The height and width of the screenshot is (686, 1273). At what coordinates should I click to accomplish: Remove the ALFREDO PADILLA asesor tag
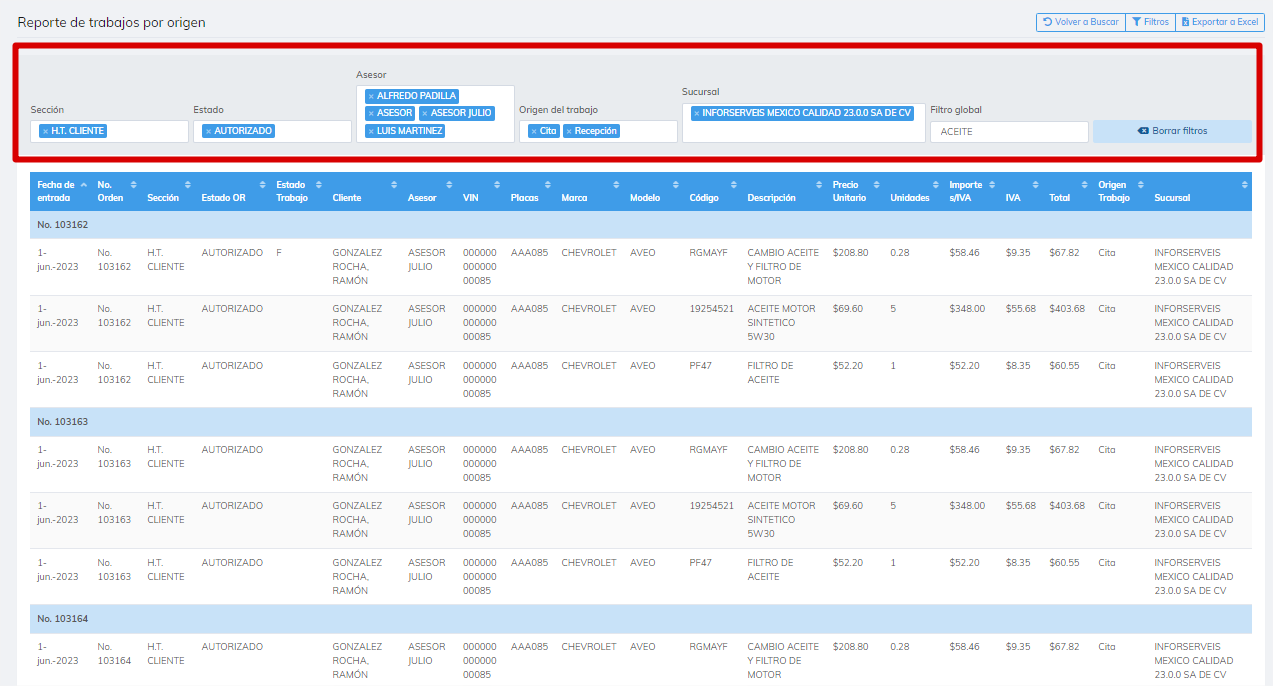coord(371,96)
